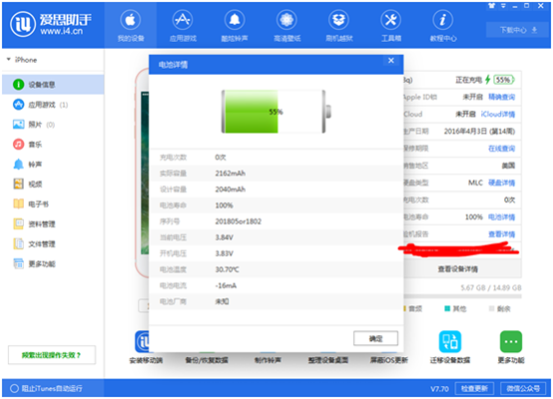Click the 安装移动端 blue shortcut icon
This screenshot has width=553, height=399.
click(142, 341)
